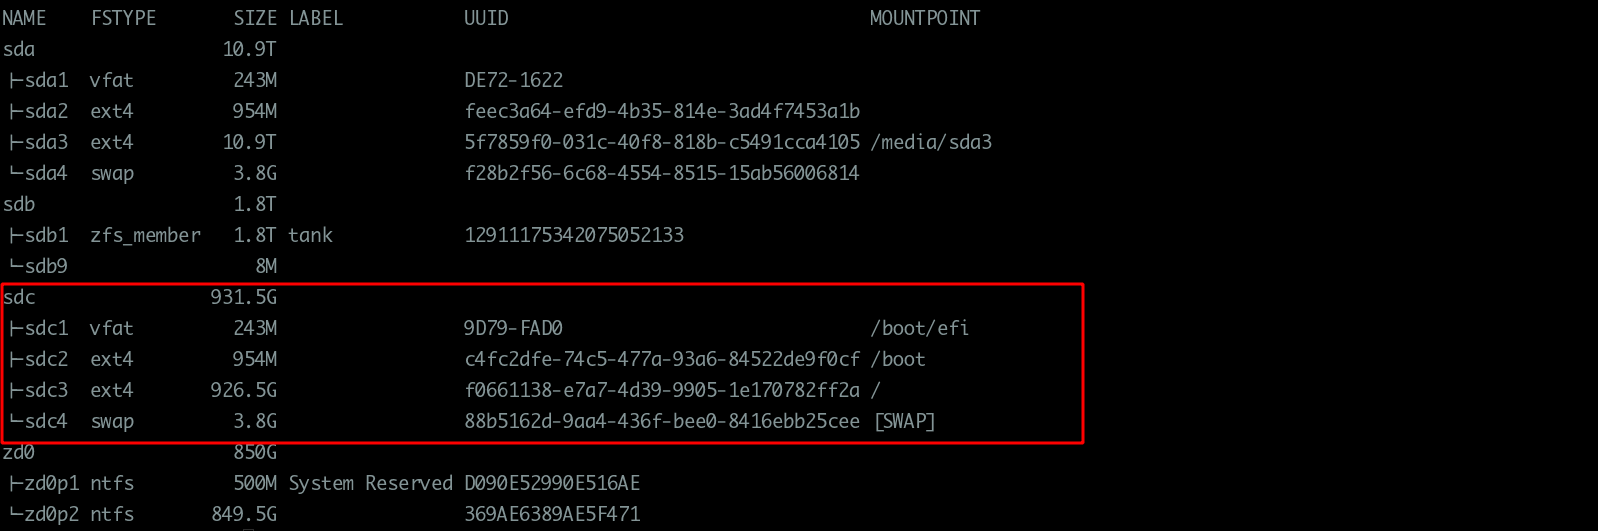Click the System Reserved label
The image size is (1598, 531).
pyautogui.click(x=370, y=483)
